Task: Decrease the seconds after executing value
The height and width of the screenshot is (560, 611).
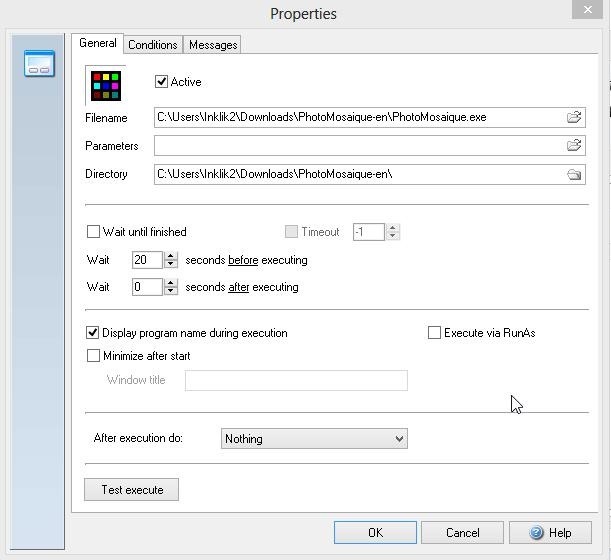Action: 171,291
